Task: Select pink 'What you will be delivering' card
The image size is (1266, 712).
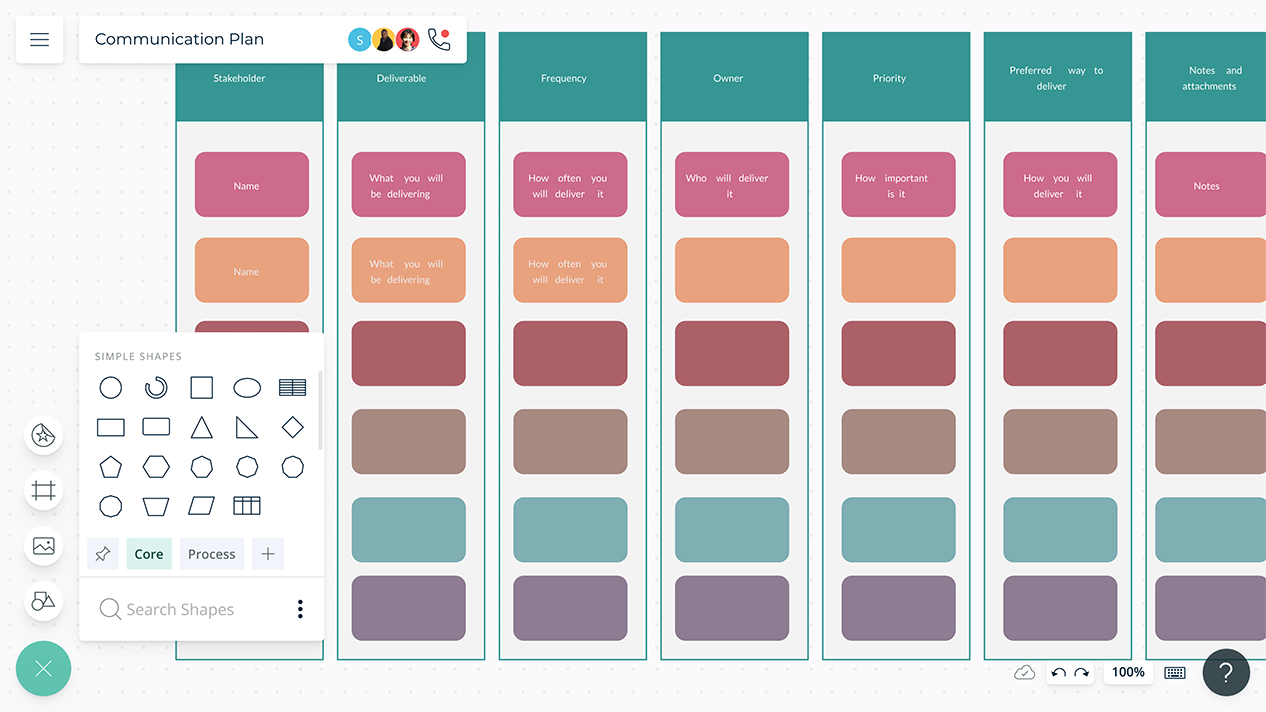Action: (x=408, y=185)
